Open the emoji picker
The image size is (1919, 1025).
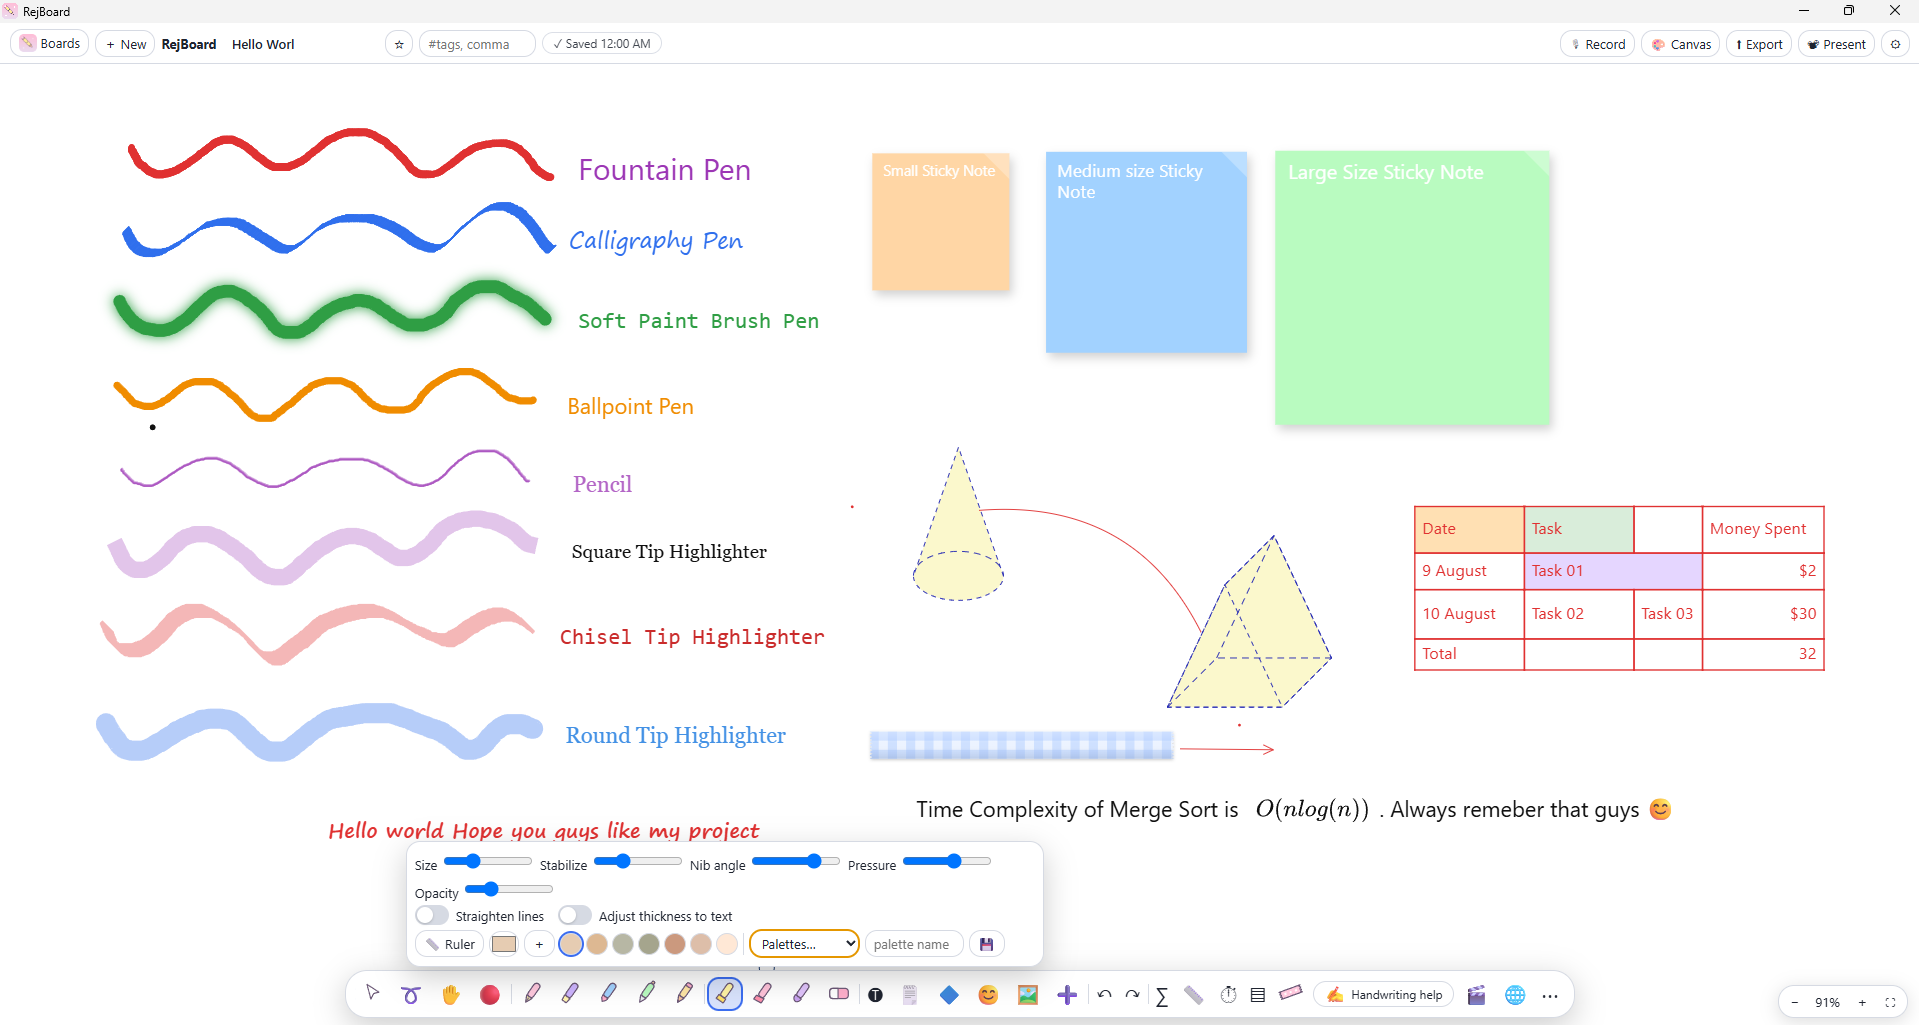988,994
